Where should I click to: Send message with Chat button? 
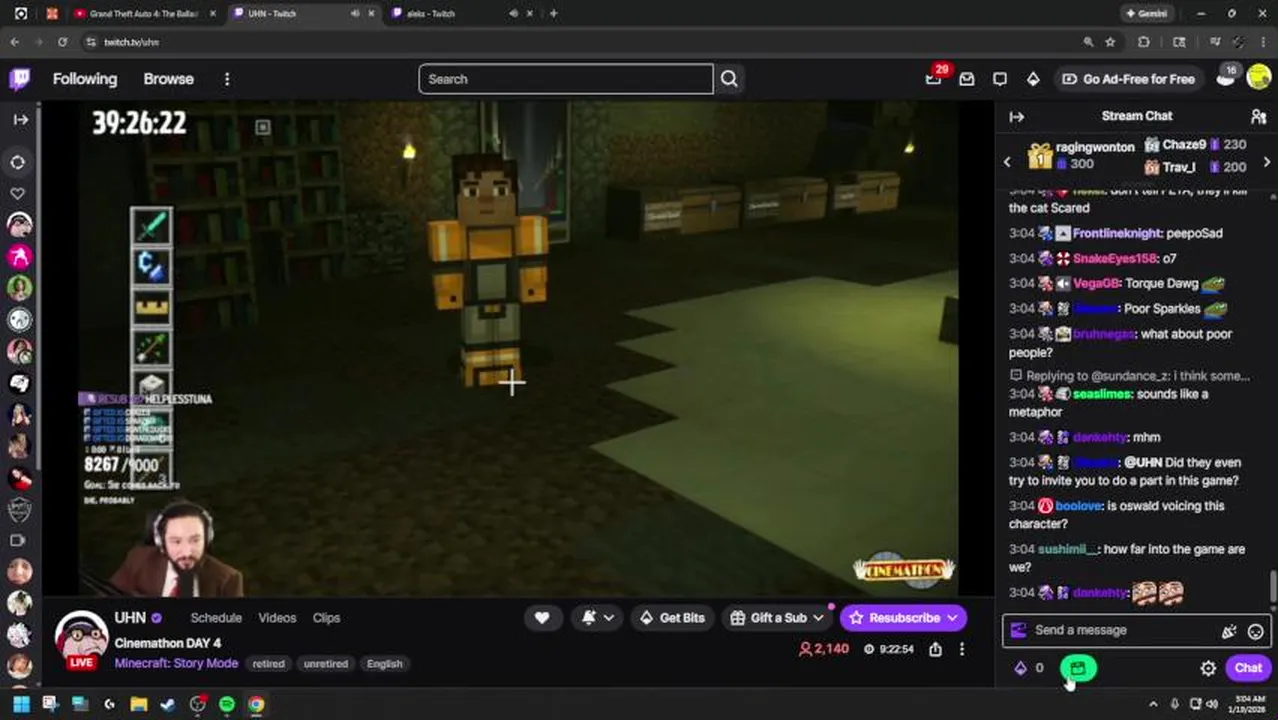point(1248,668)
